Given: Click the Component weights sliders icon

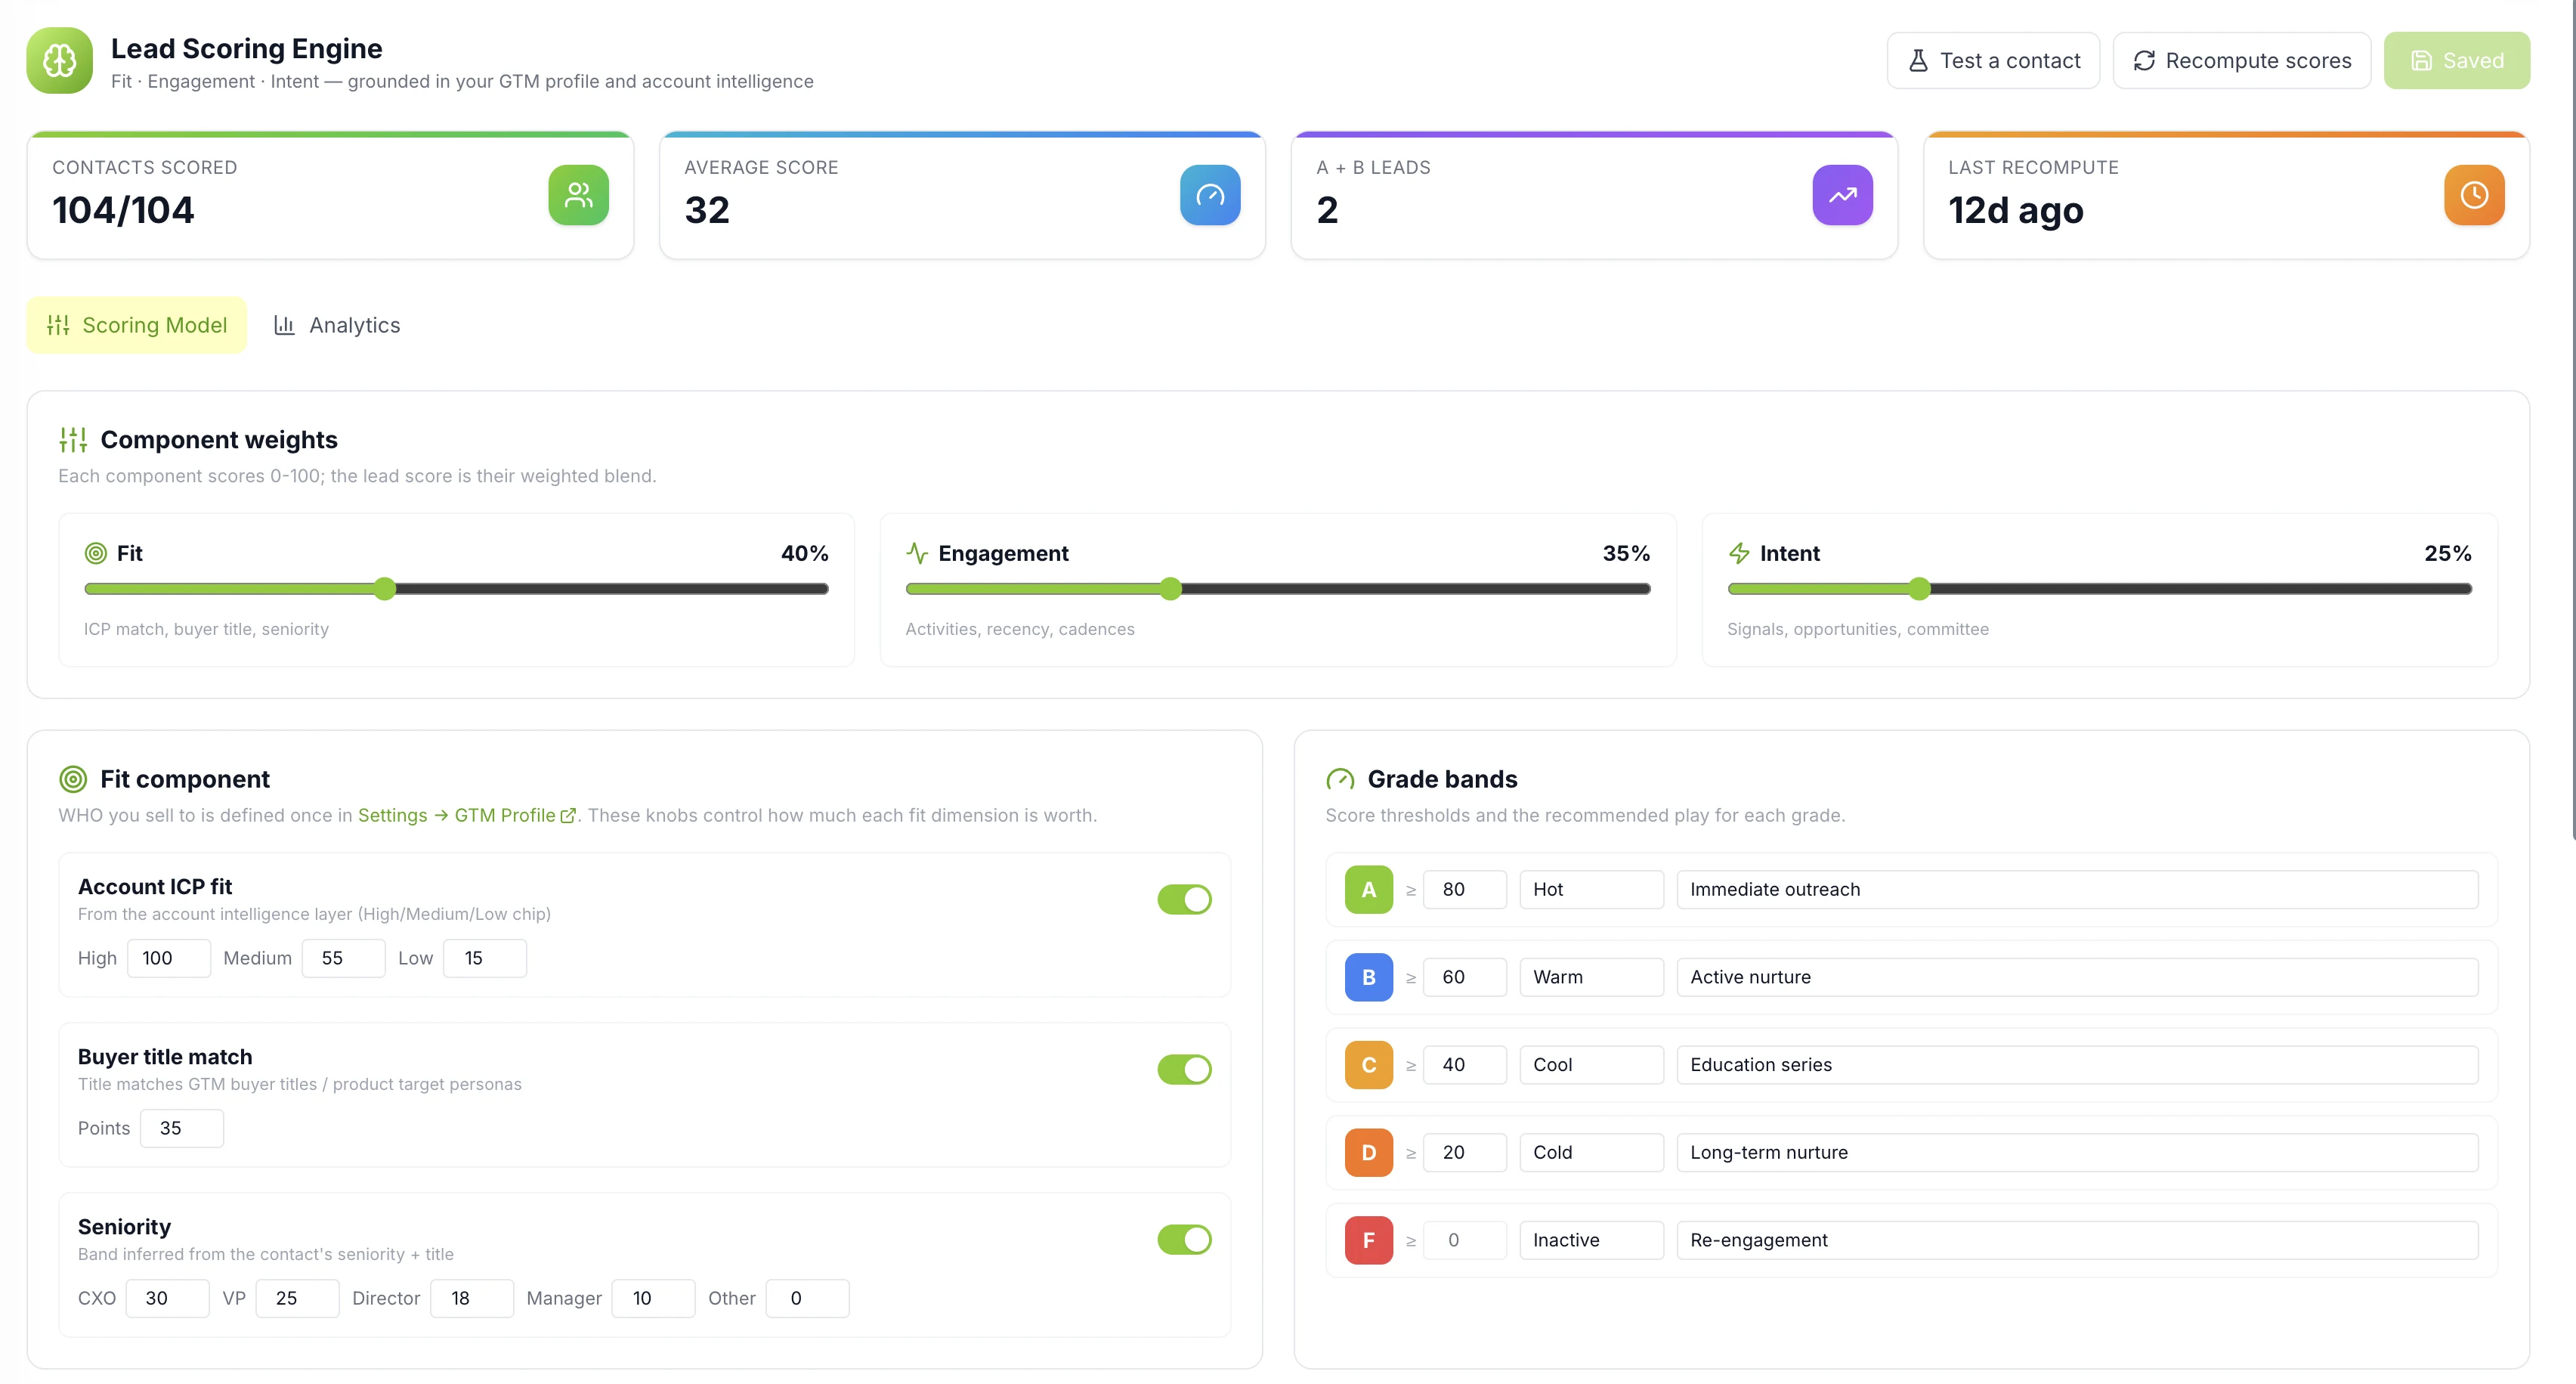Looking at the screenshot, I should coord(73,440).
